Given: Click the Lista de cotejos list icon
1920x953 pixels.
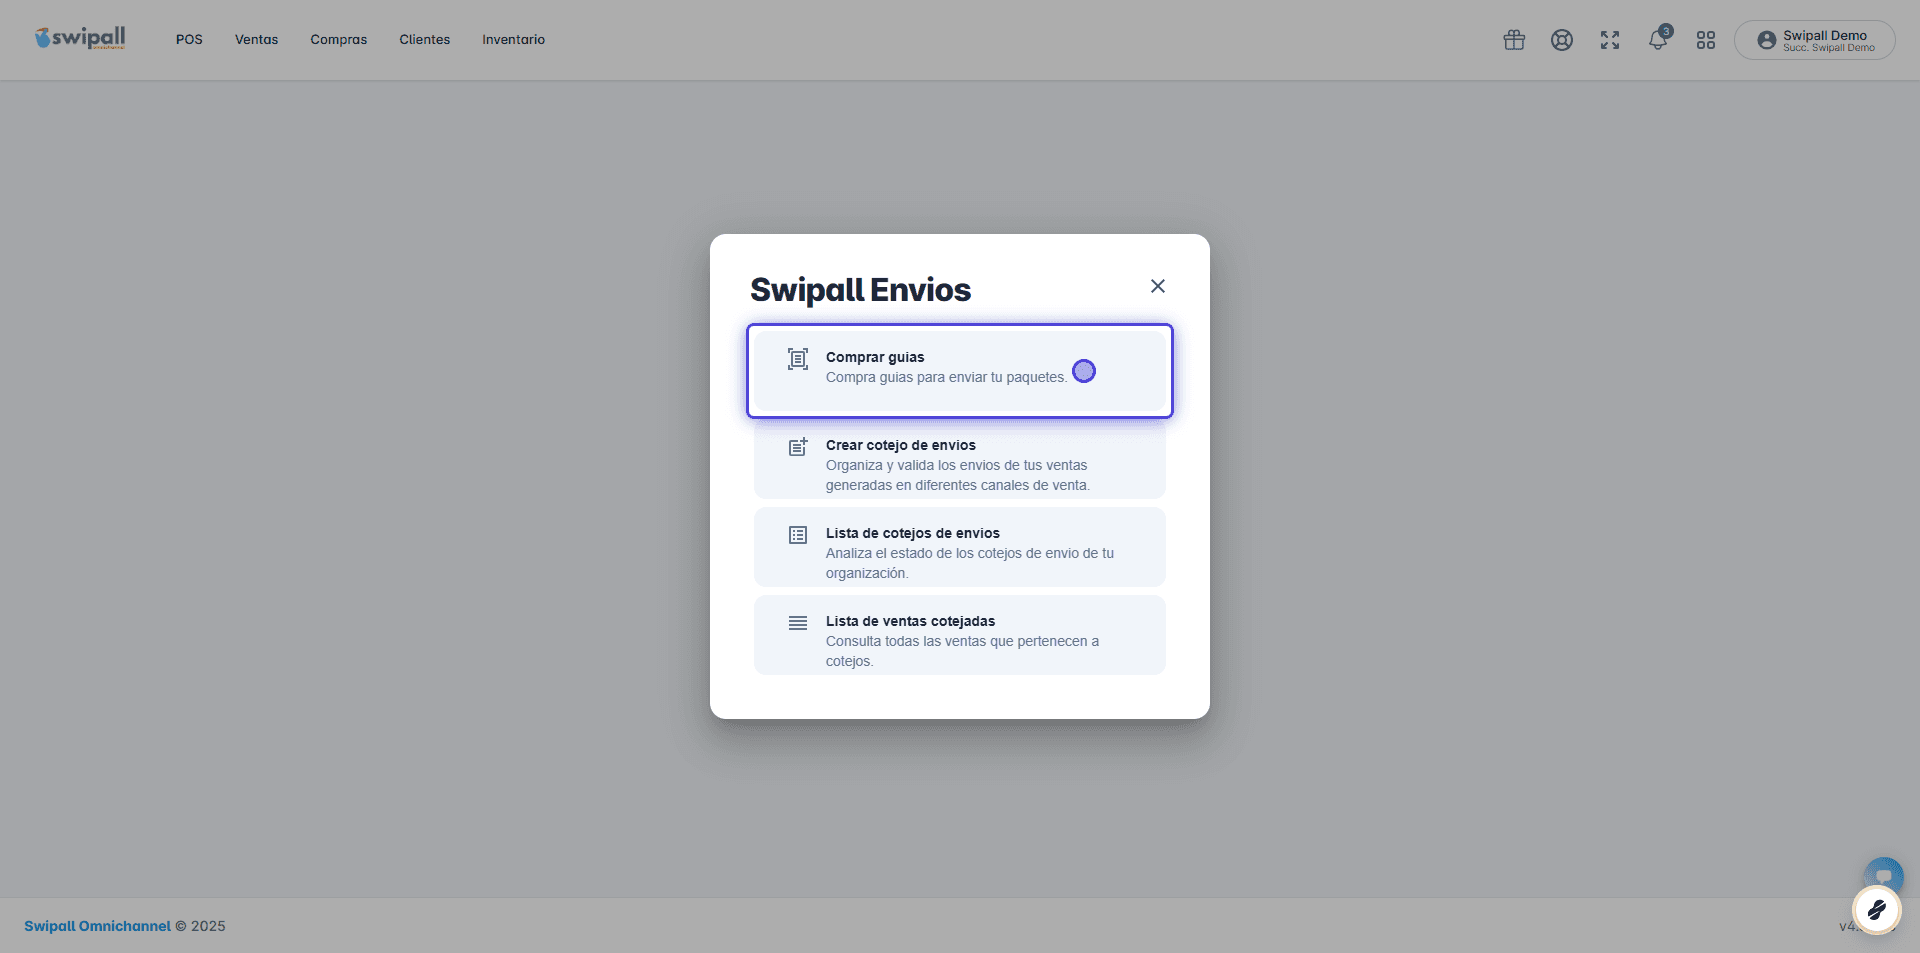Looking at the screenshot, I should tap(798, 535).
